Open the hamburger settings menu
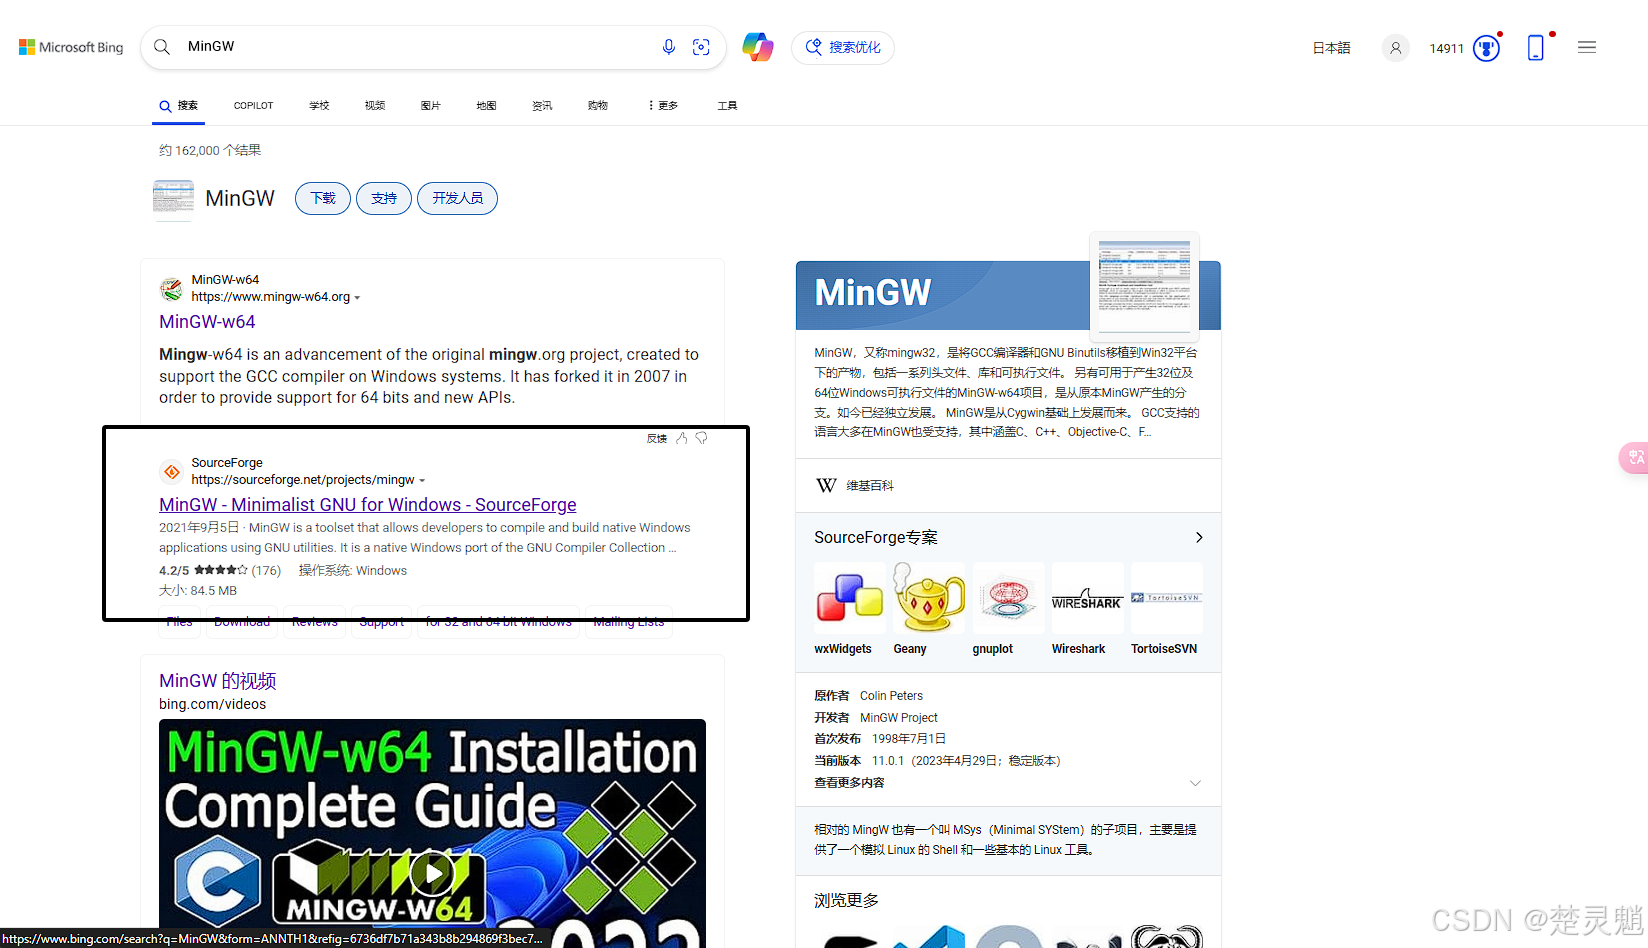Viewport: 1648px width, 948px height. (x=1587, y=47)
